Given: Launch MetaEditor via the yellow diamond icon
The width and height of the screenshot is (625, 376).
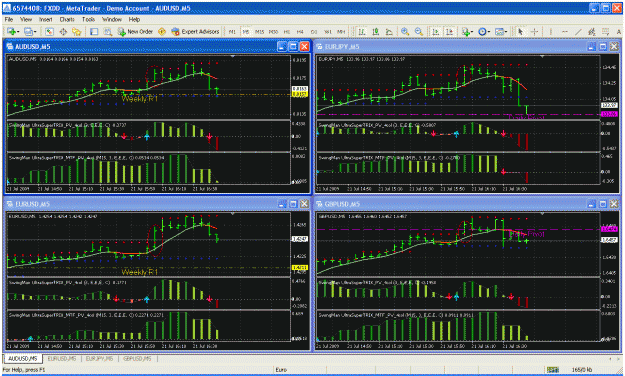Looking at the screenshot, I should 162,31.
